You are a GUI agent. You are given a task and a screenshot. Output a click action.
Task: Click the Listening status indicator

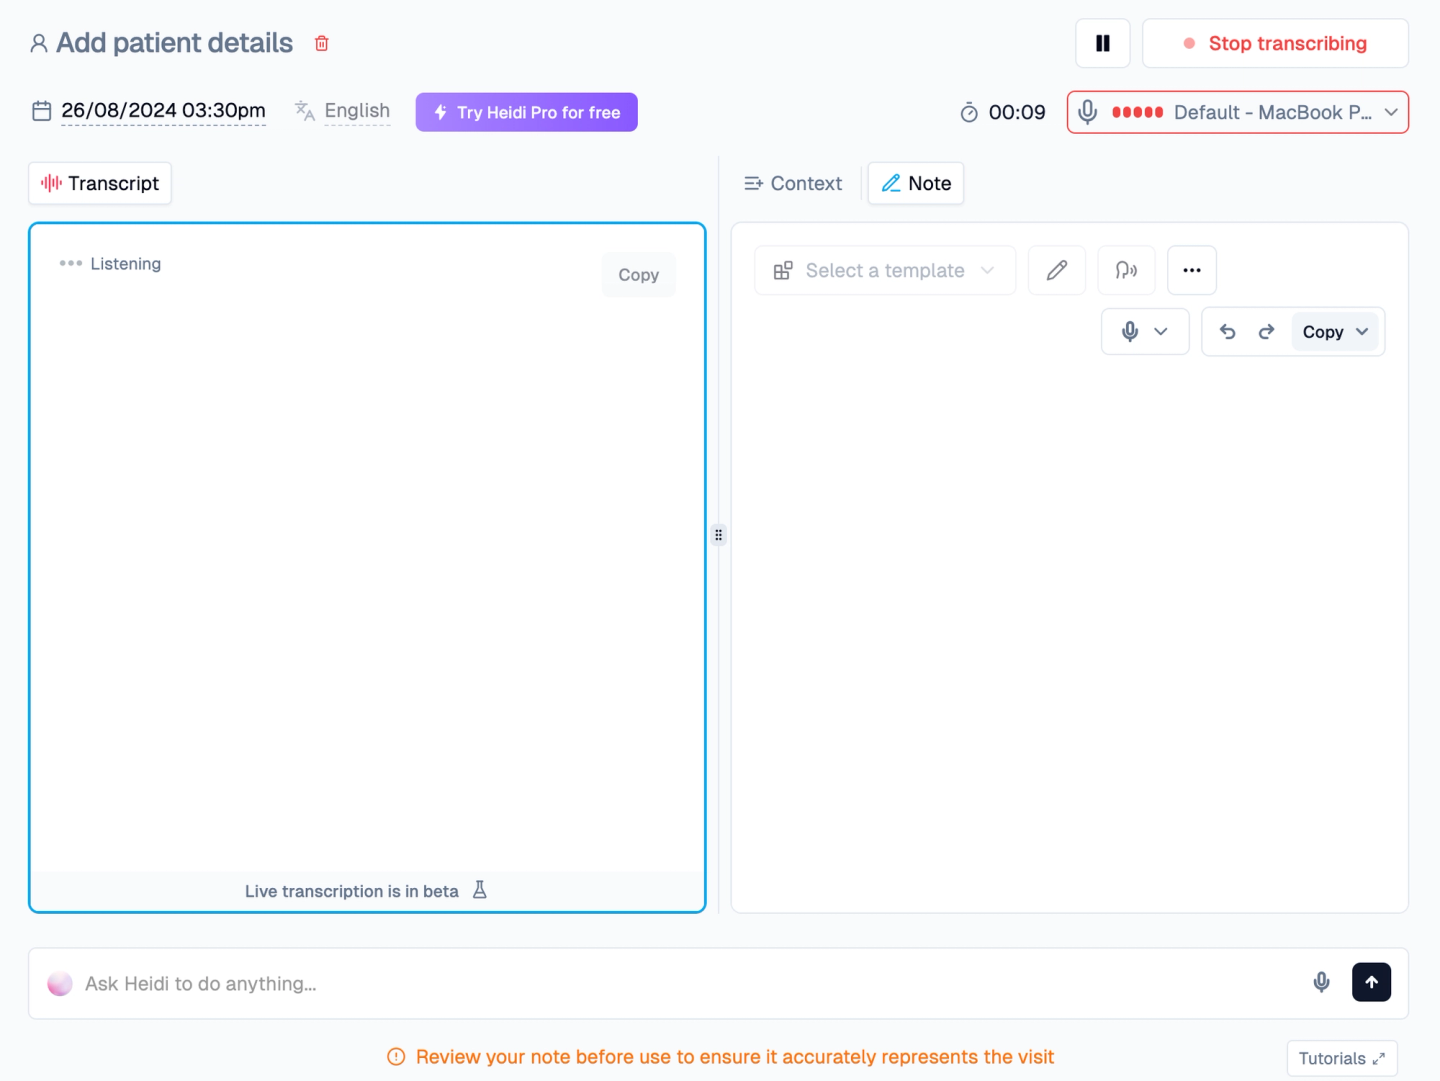(x=110, y=264)
